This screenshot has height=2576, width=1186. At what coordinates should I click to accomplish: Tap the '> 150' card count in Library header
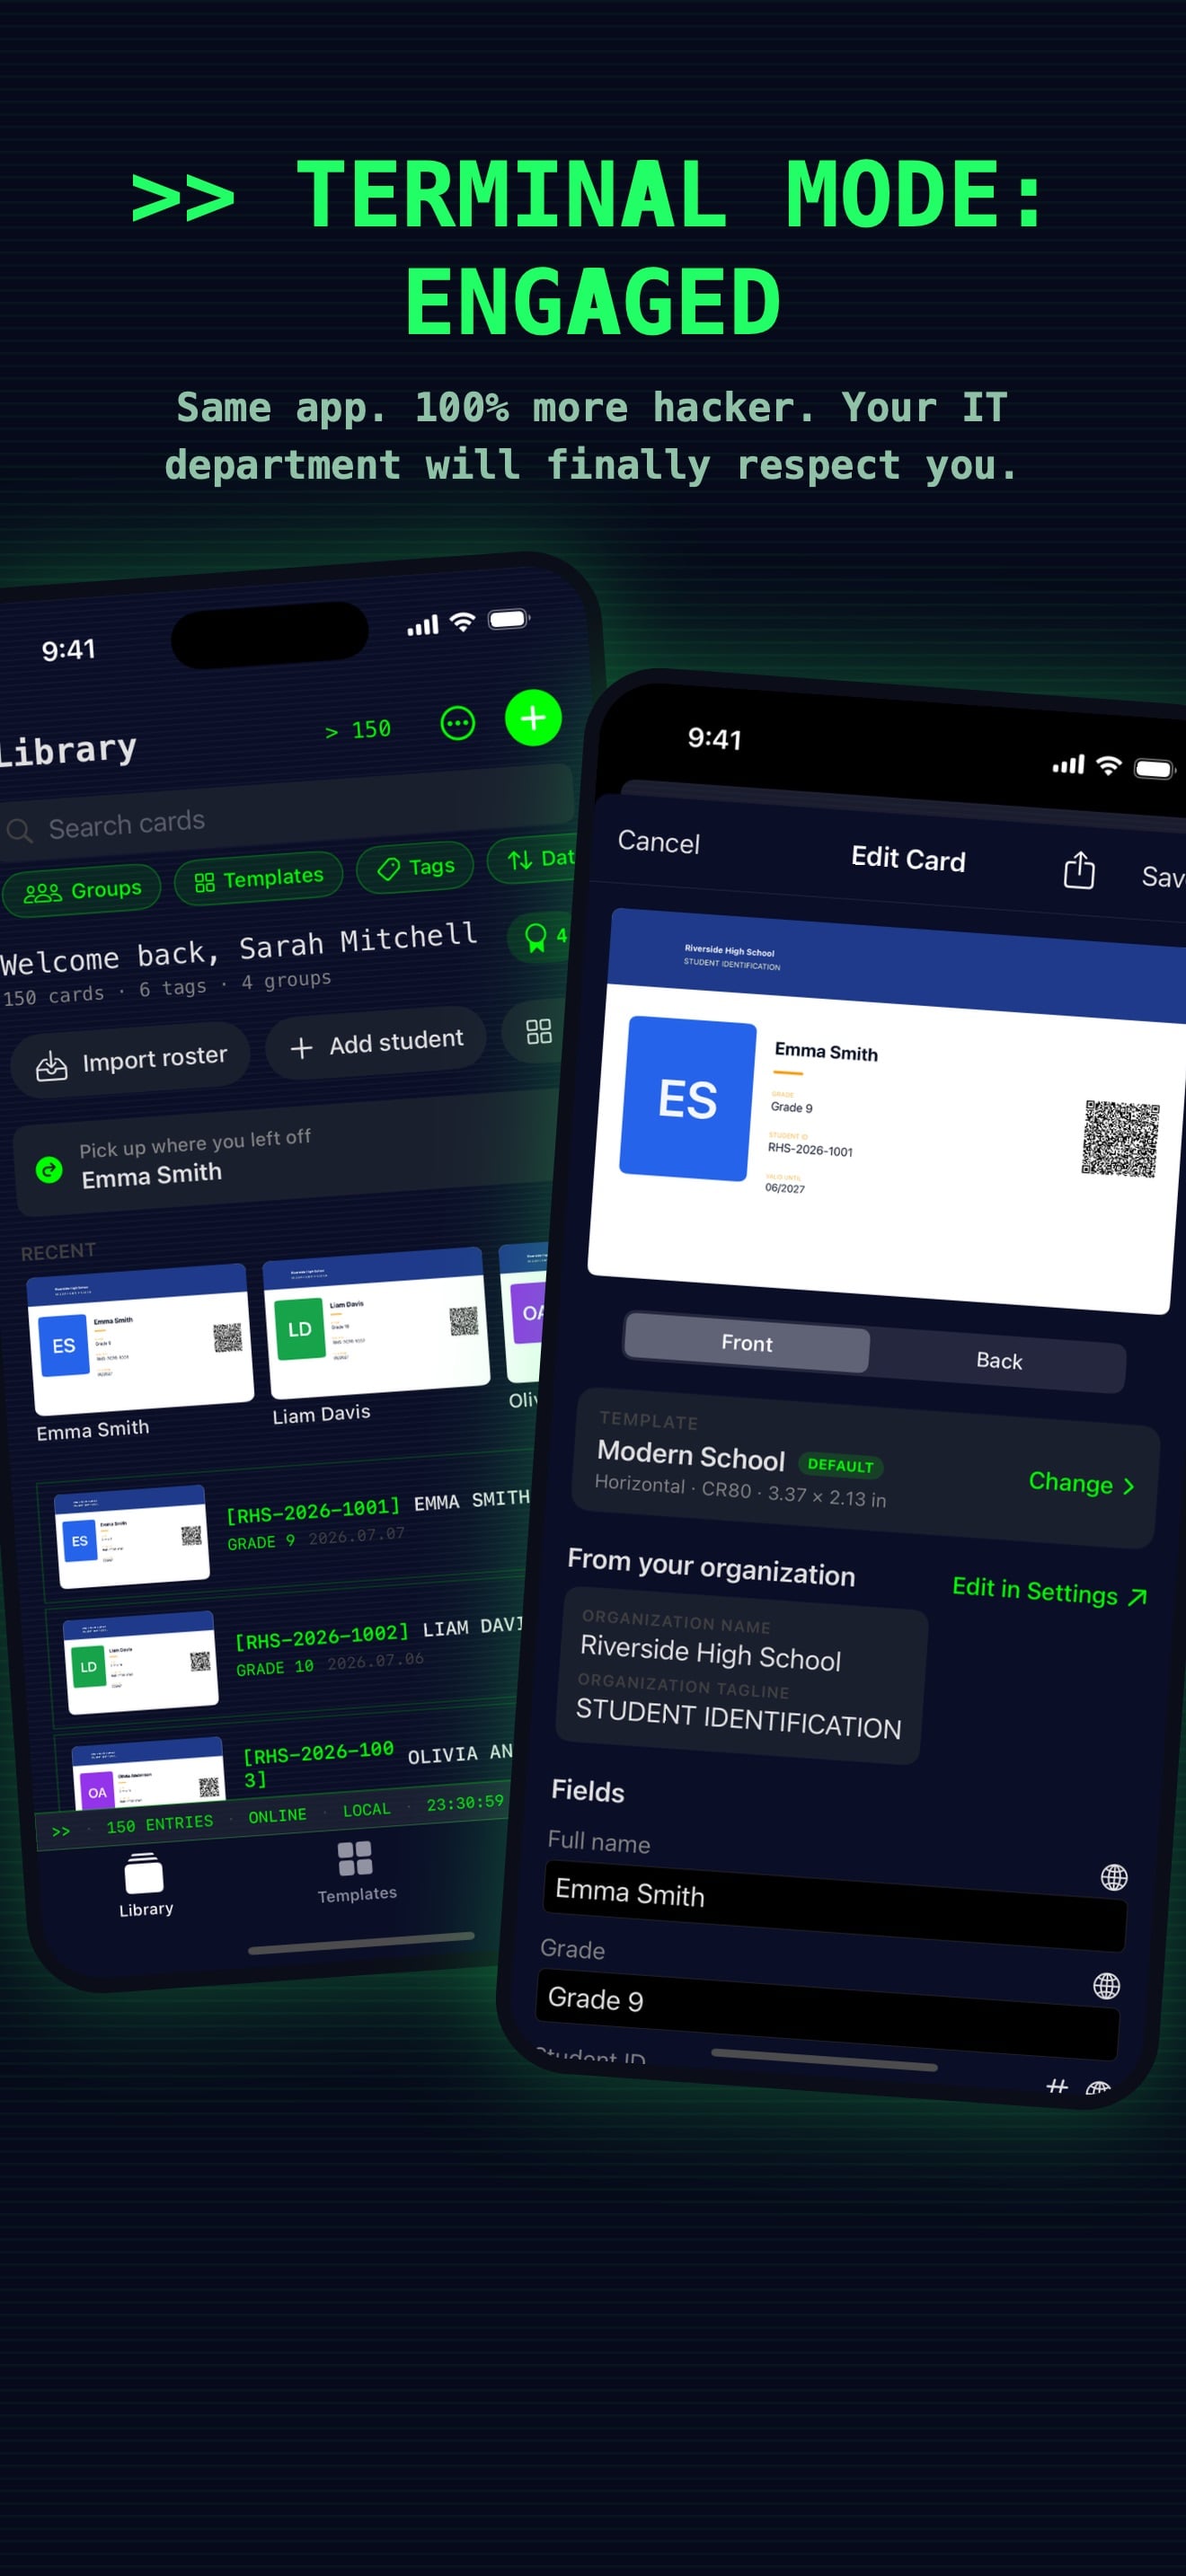pyautogui.click(x=358, y=730)
